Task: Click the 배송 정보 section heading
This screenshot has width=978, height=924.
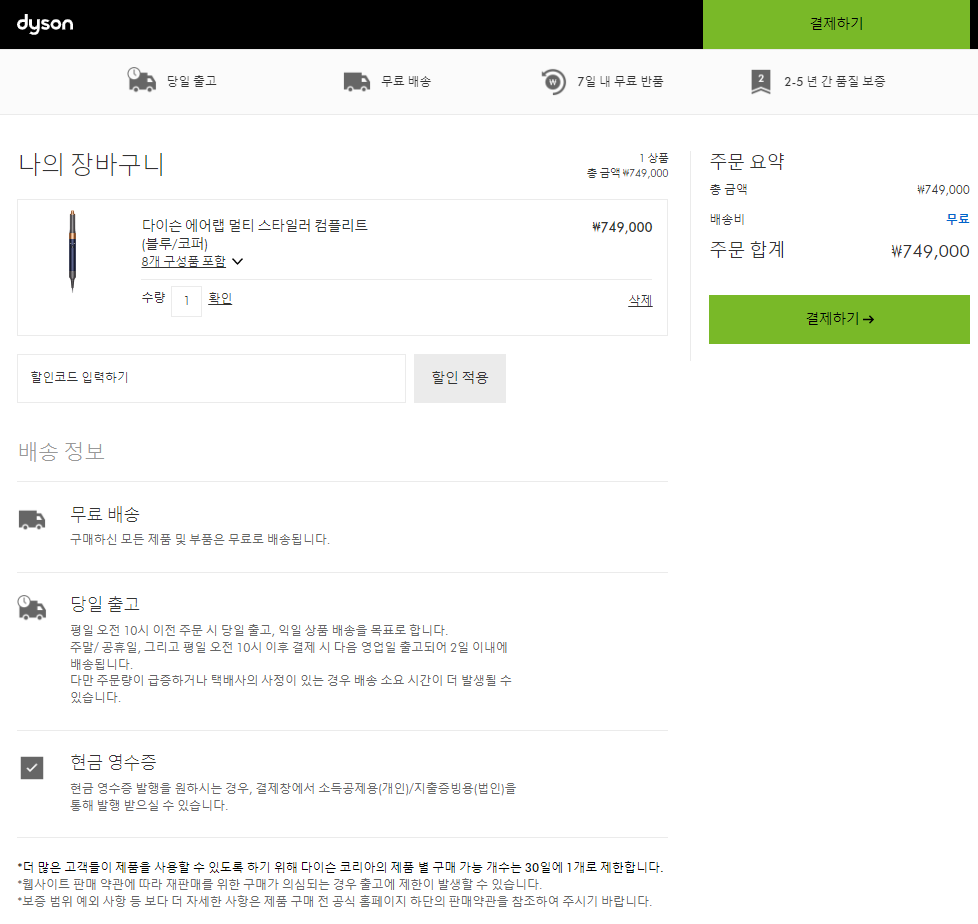Action: tap(61, 451)
